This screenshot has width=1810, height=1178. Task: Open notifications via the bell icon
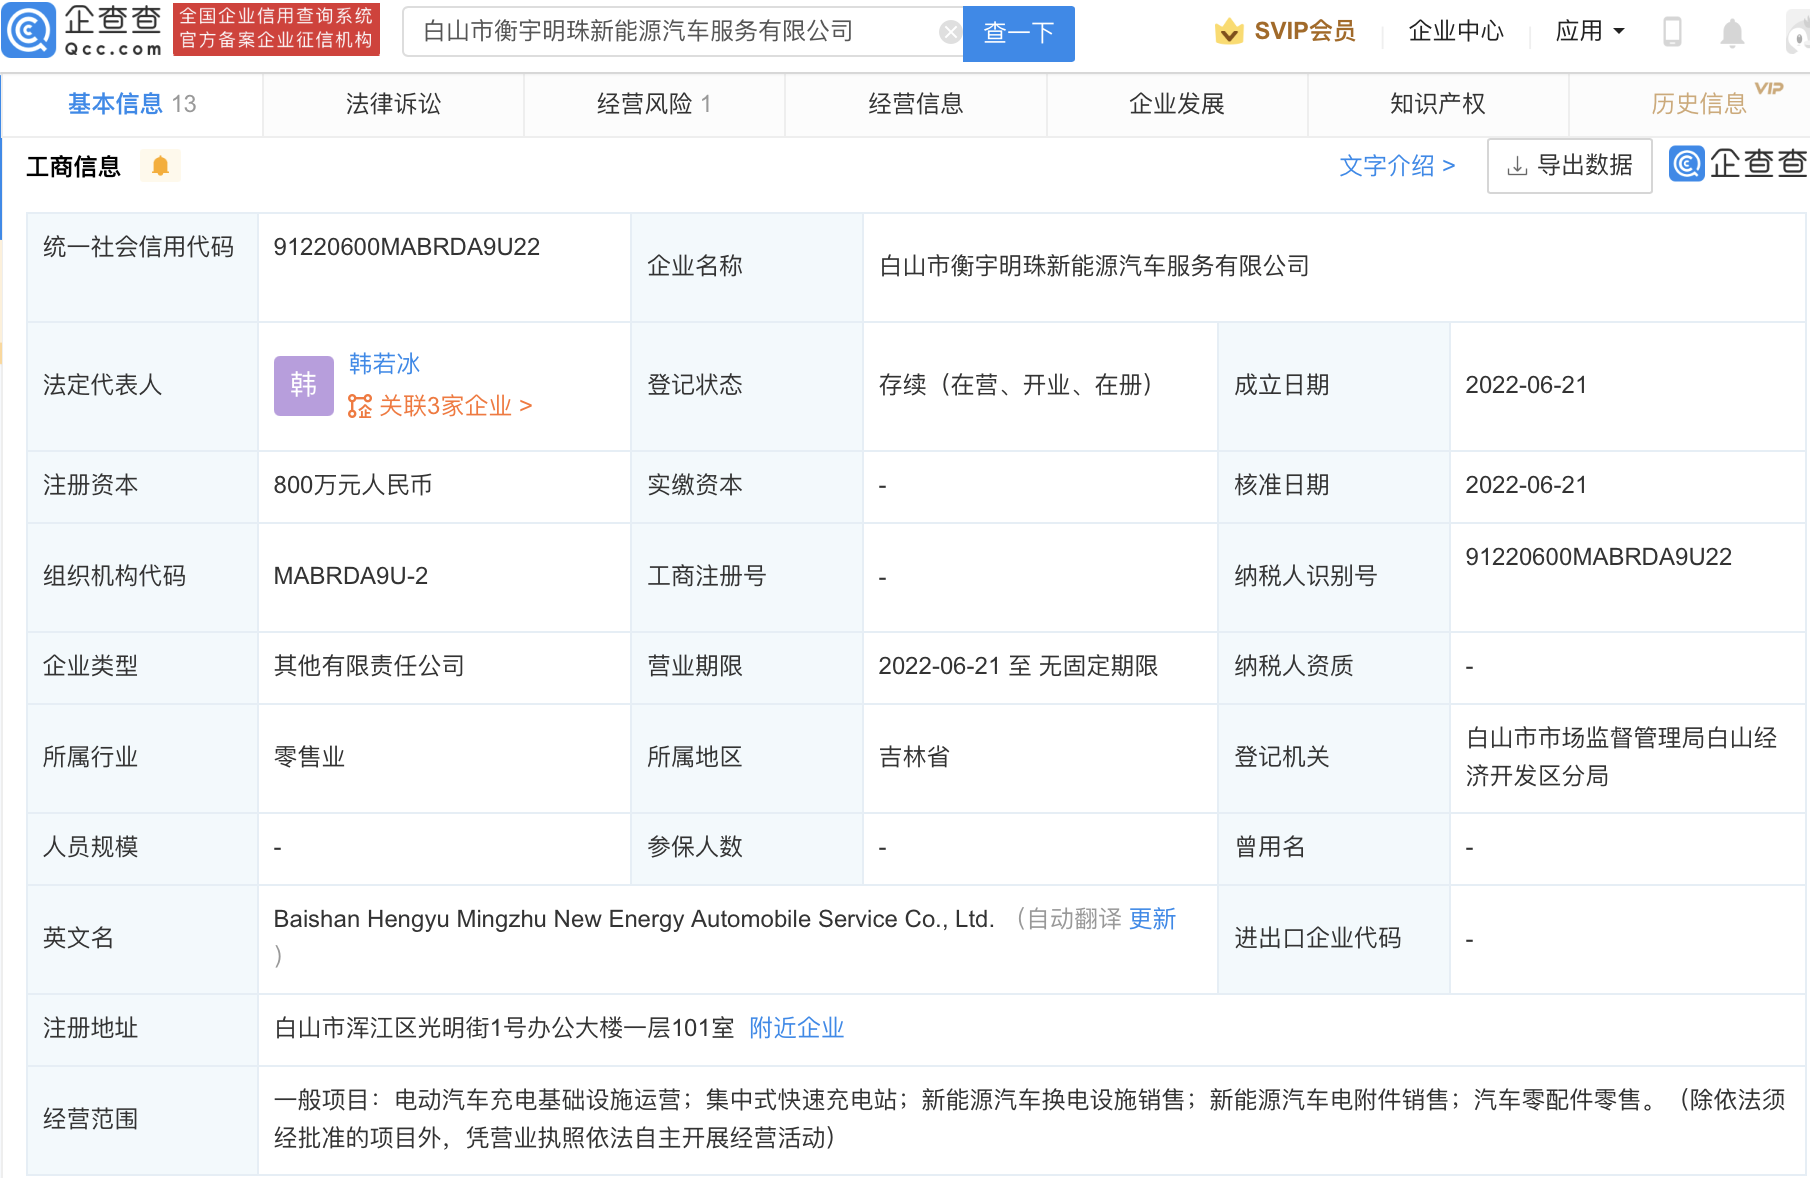[1729, 31]
